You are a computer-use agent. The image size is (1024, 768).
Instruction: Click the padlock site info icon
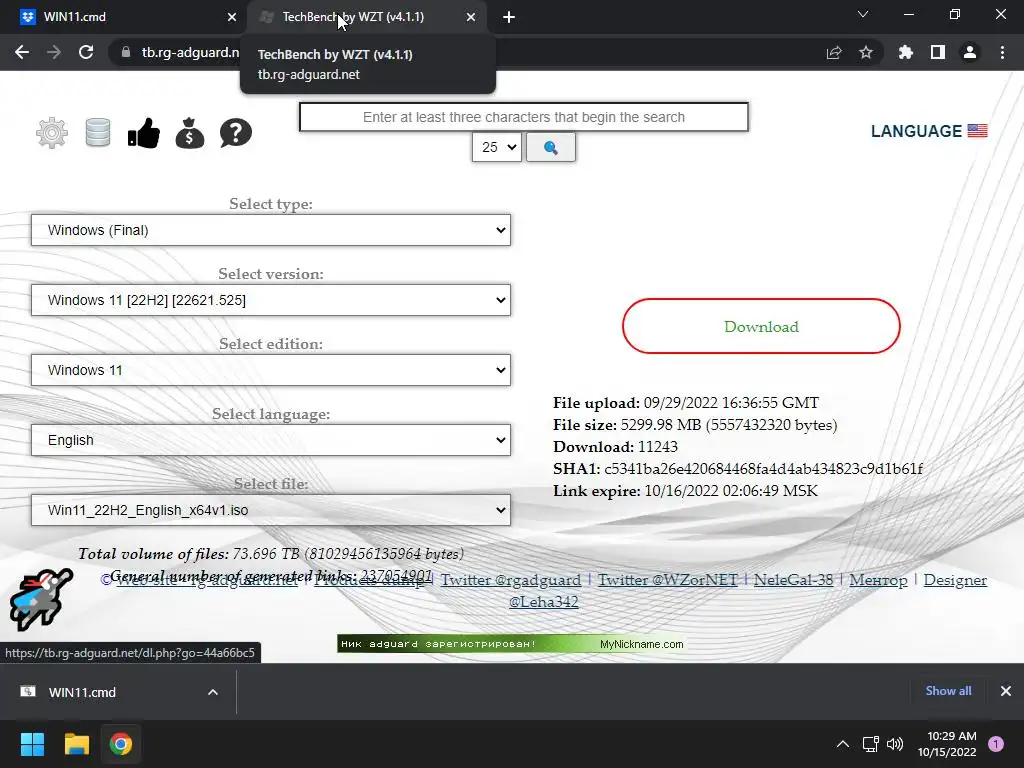(x=125, y=52)
